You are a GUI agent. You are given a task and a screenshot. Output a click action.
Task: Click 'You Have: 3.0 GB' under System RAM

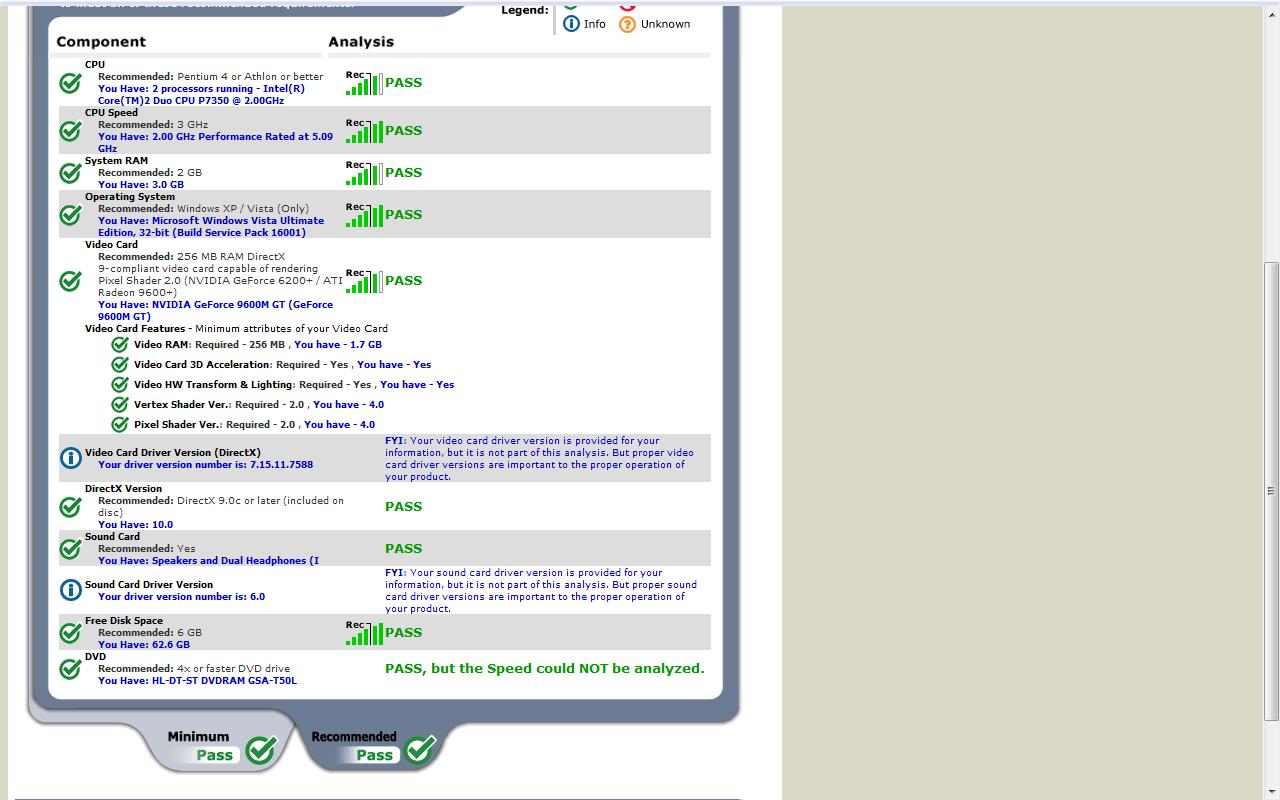tap(141, 185)
